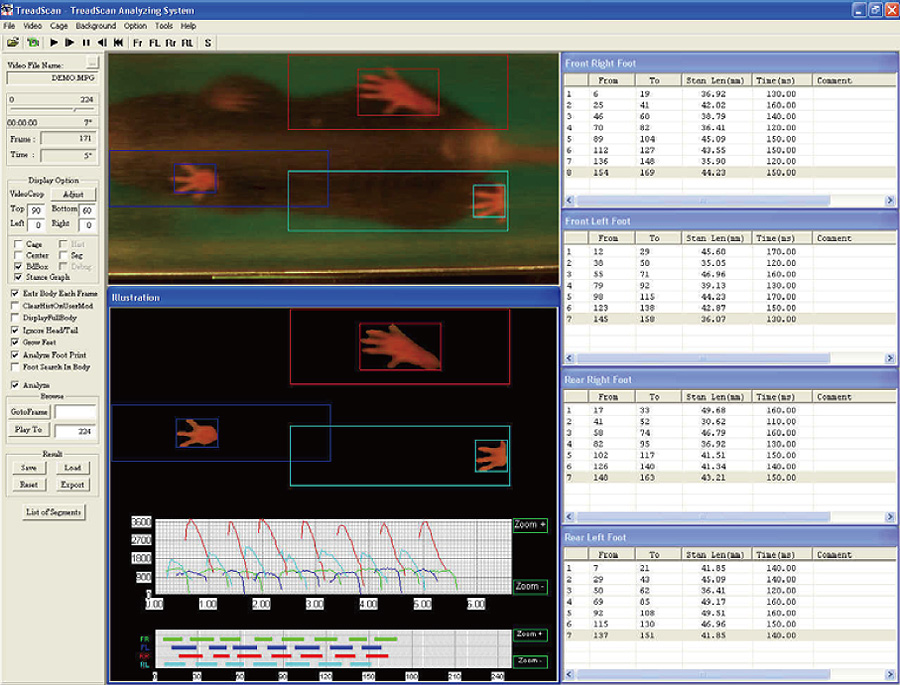Pause the video playback
The image size is (900, 685).
86,43
